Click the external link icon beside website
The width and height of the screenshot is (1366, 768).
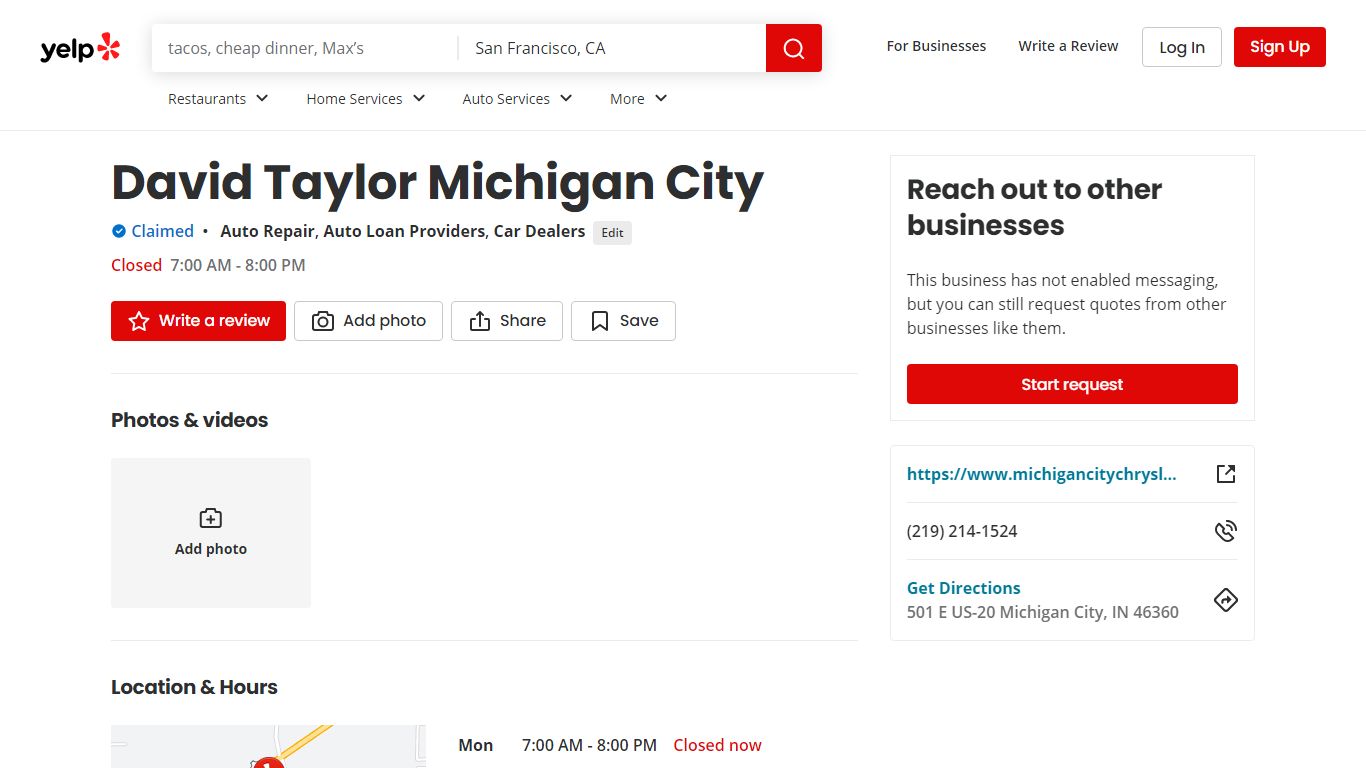point(1226,474)
